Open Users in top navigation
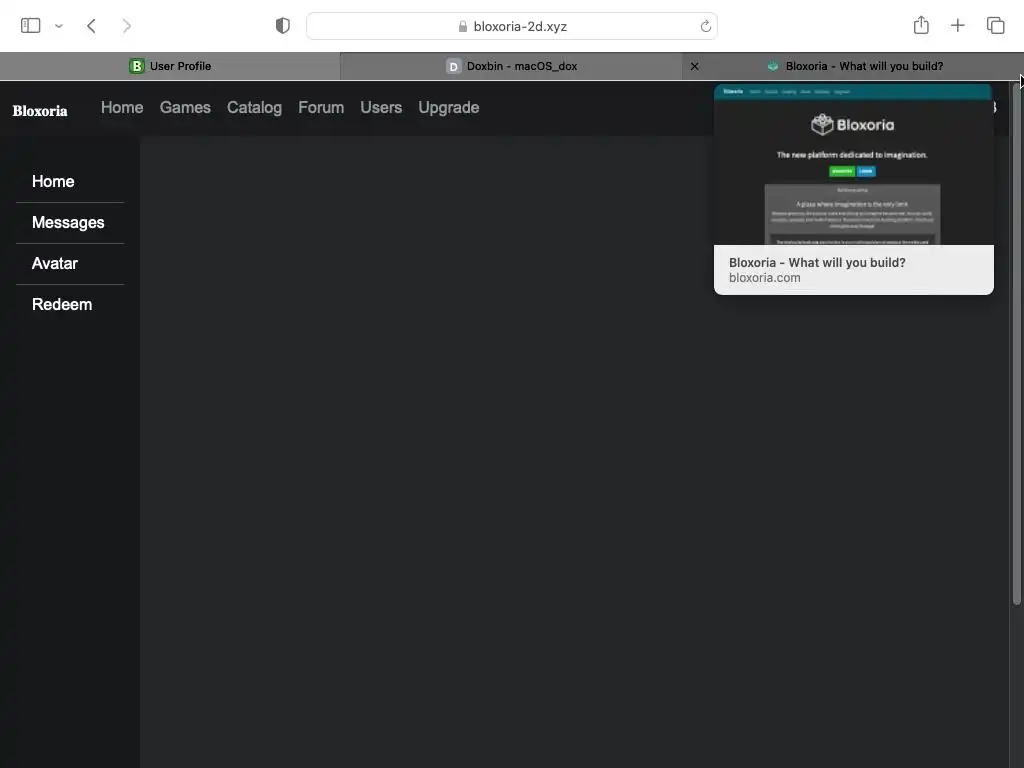This screenshot has width=1024, height=768. [x=381, y=107]
